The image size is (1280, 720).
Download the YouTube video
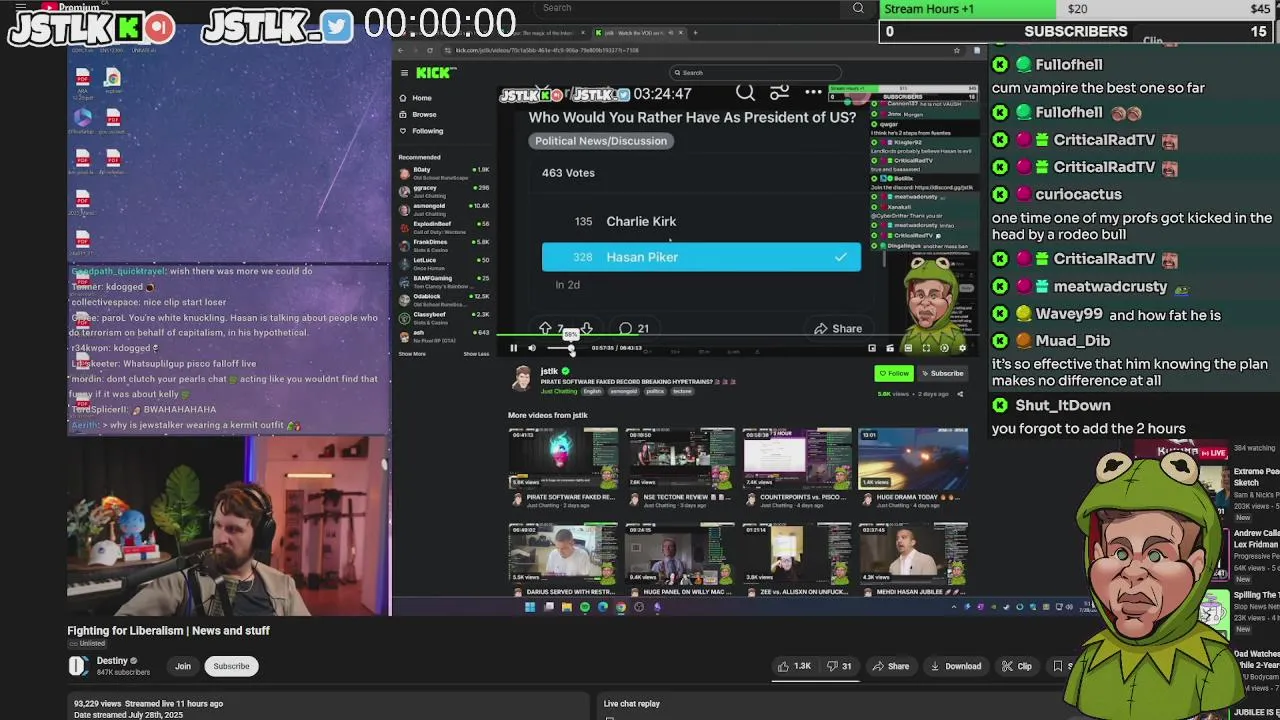955,666
